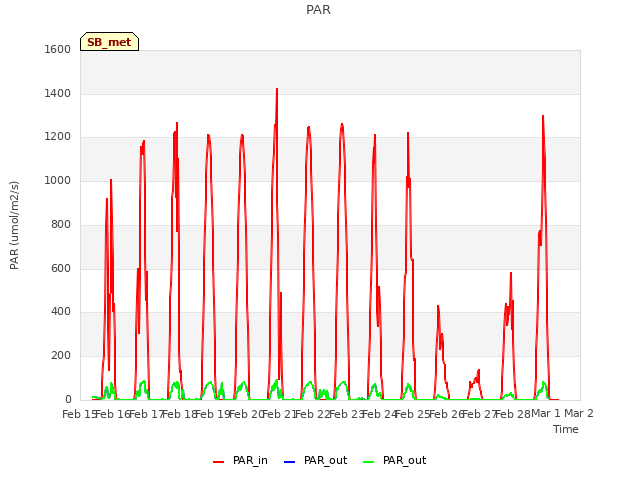Toggle the PAR_in legend entry

point(240,460)
